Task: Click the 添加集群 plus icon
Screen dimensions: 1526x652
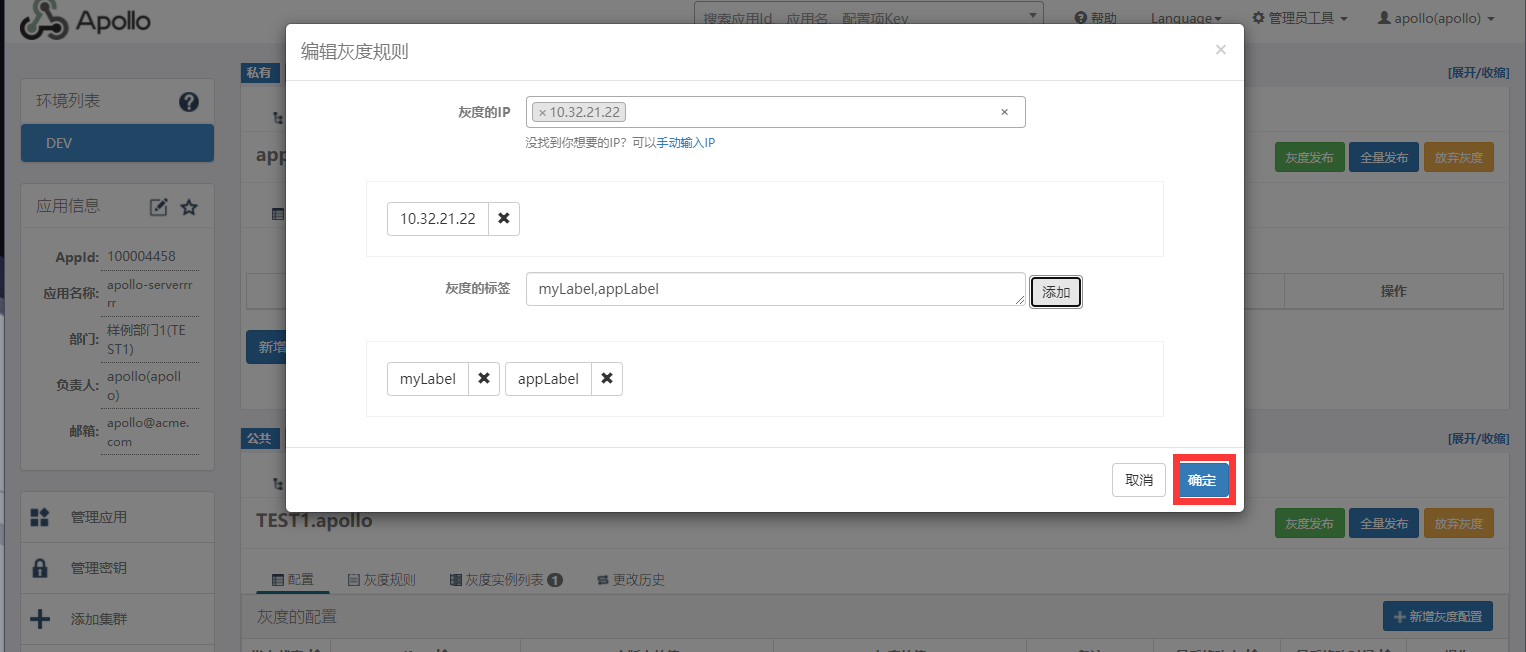Action: point(40,618)
